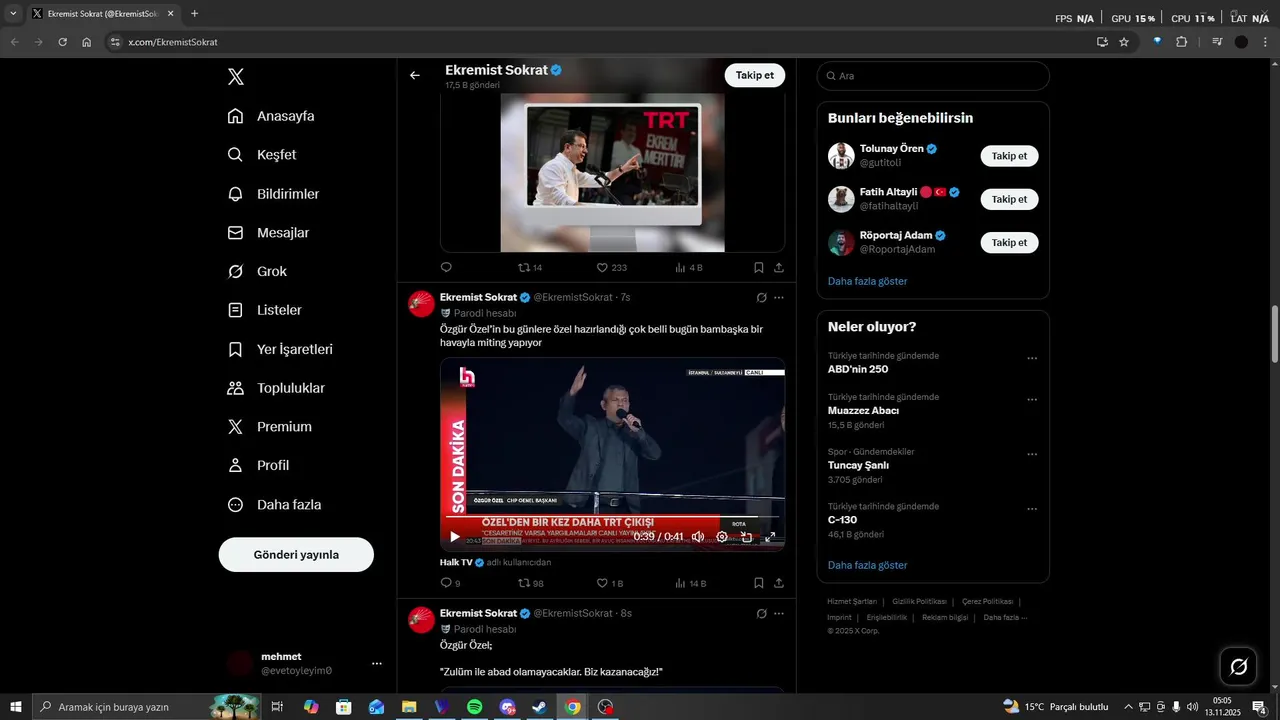Open Chrome tab search dropdown

pyautogui.click(x=13, y=14)
